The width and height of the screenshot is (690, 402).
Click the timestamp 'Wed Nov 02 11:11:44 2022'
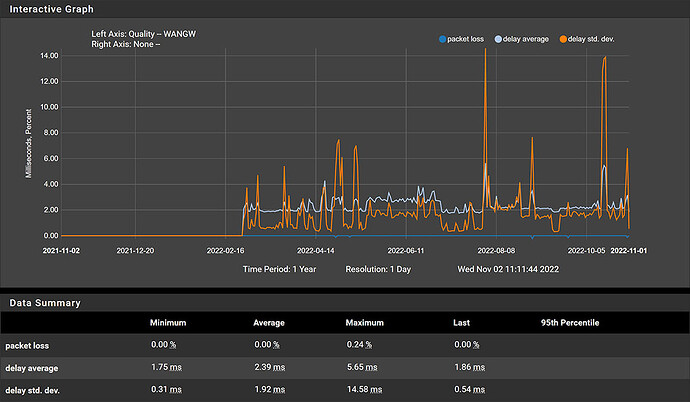click(508, 269)
